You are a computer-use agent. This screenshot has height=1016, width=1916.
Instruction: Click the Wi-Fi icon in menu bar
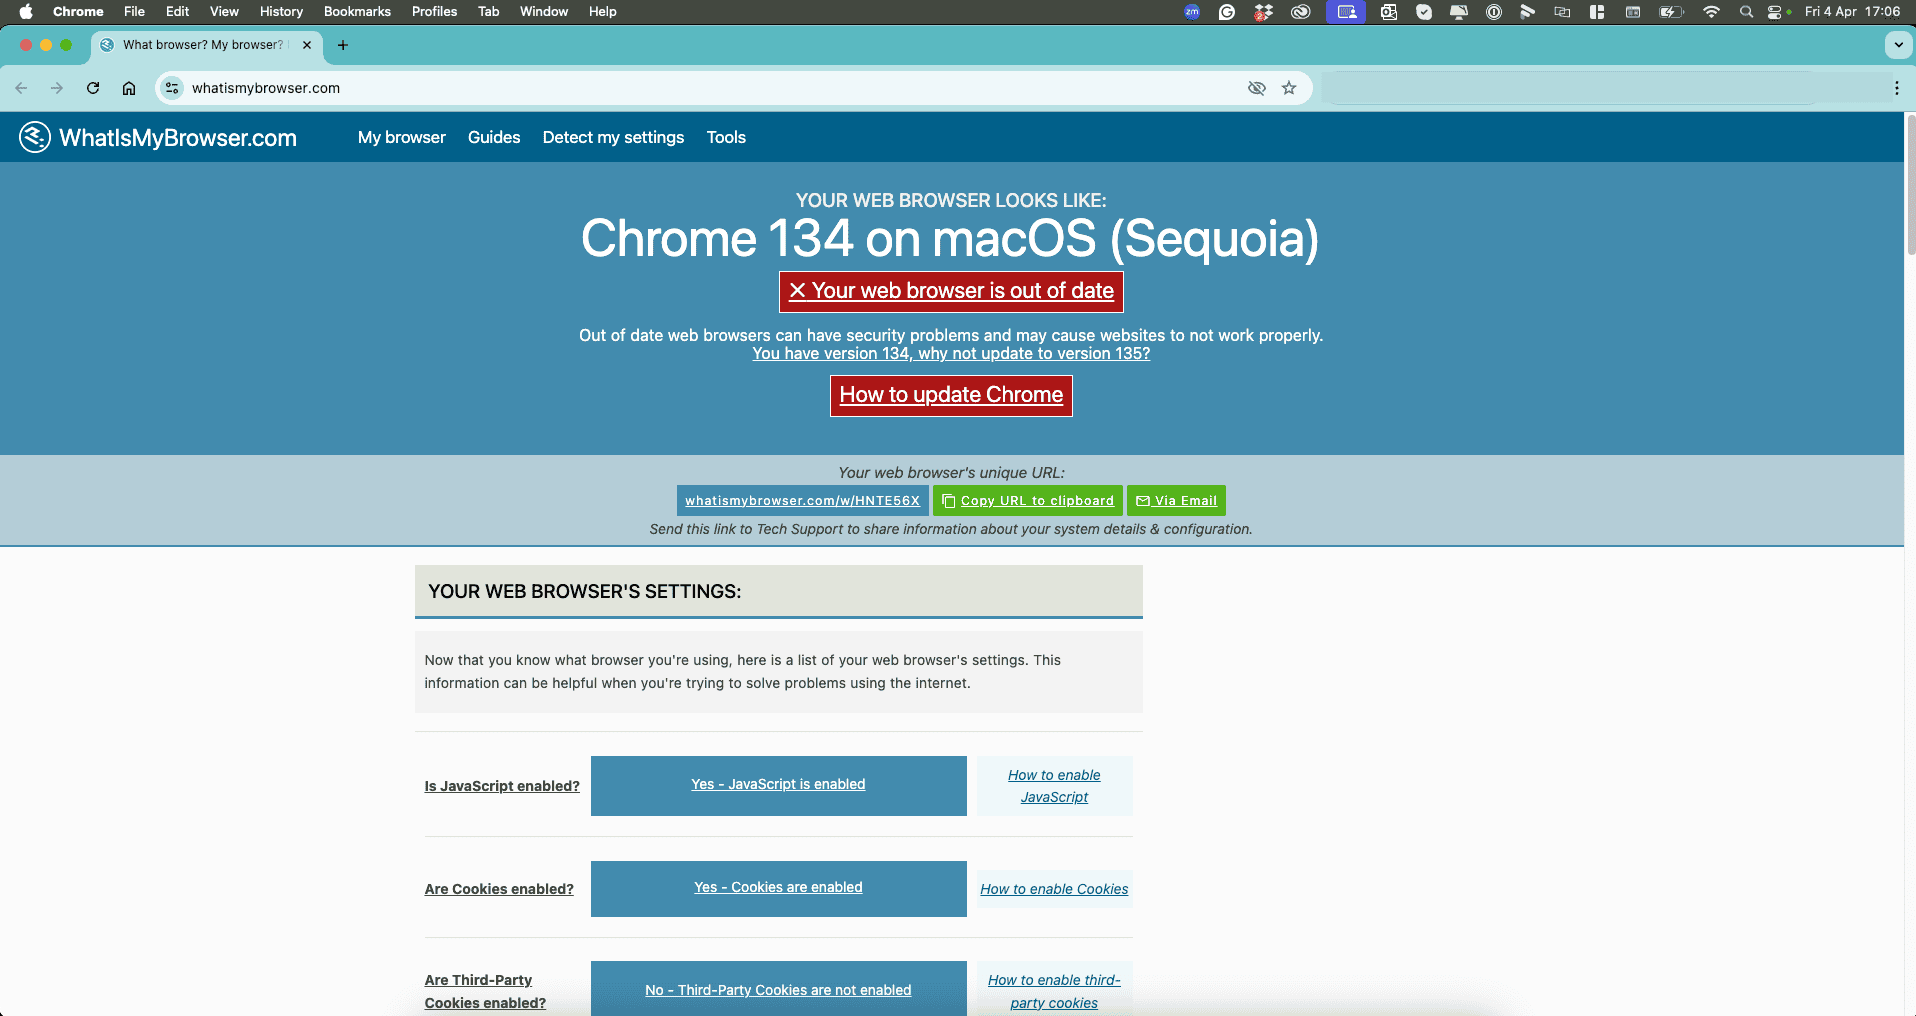(1711, 12)
